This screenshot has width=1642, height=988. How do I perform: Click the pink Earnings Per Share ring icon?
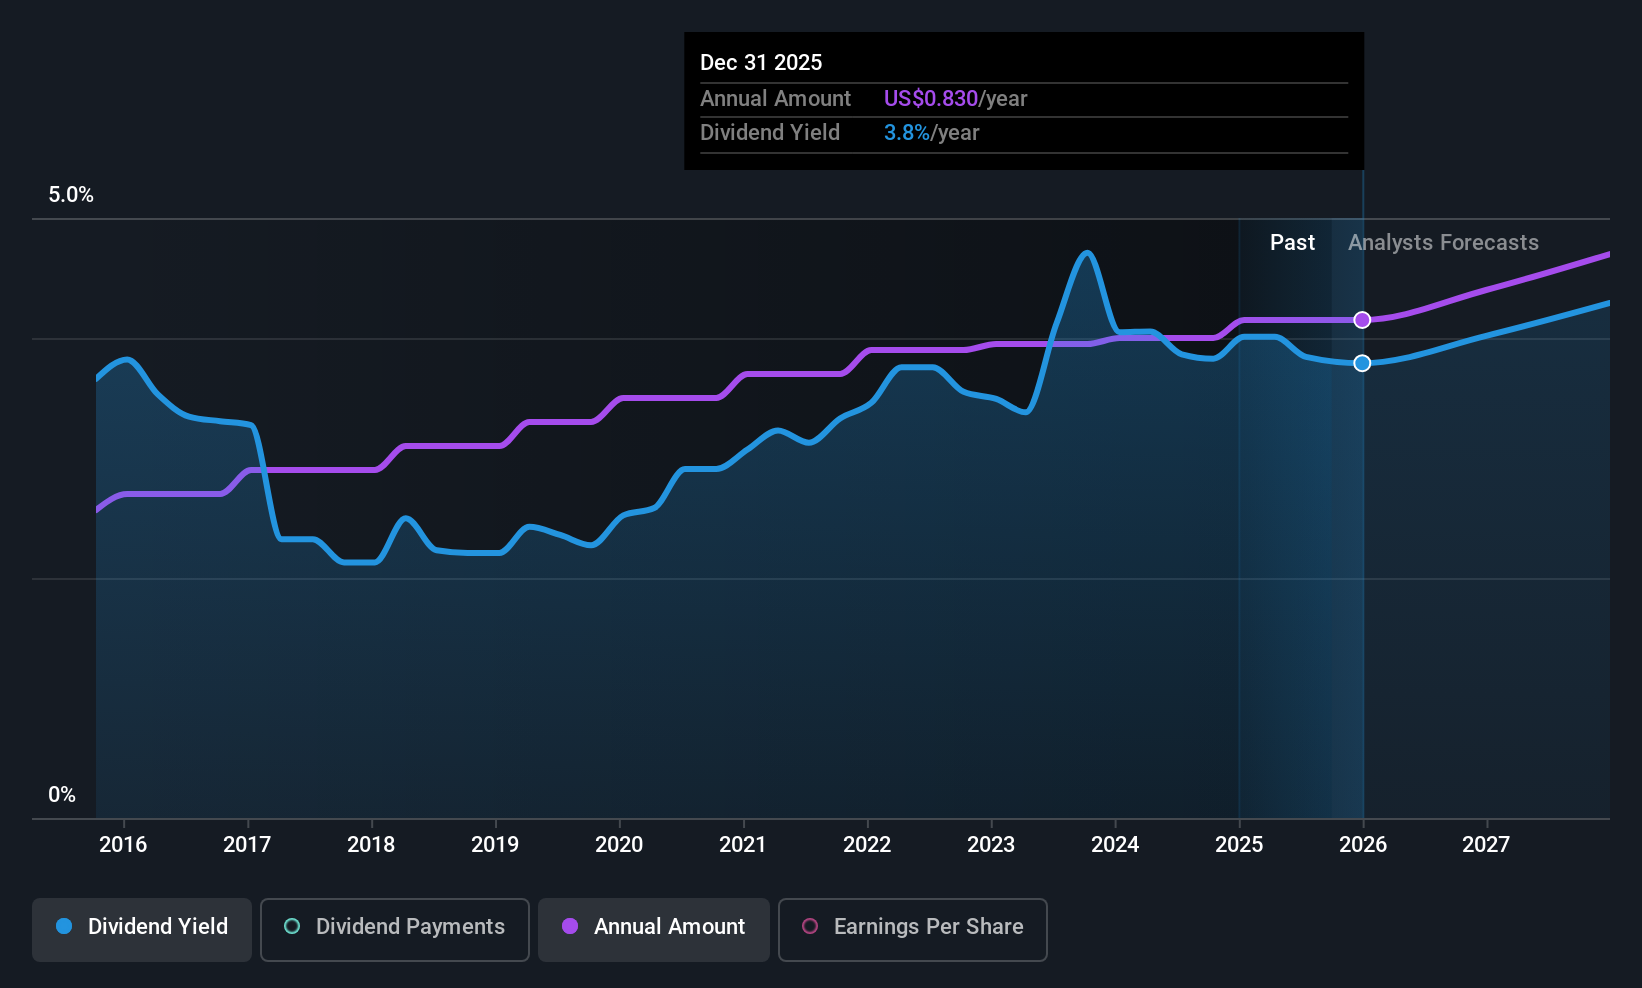click(810, 926)
